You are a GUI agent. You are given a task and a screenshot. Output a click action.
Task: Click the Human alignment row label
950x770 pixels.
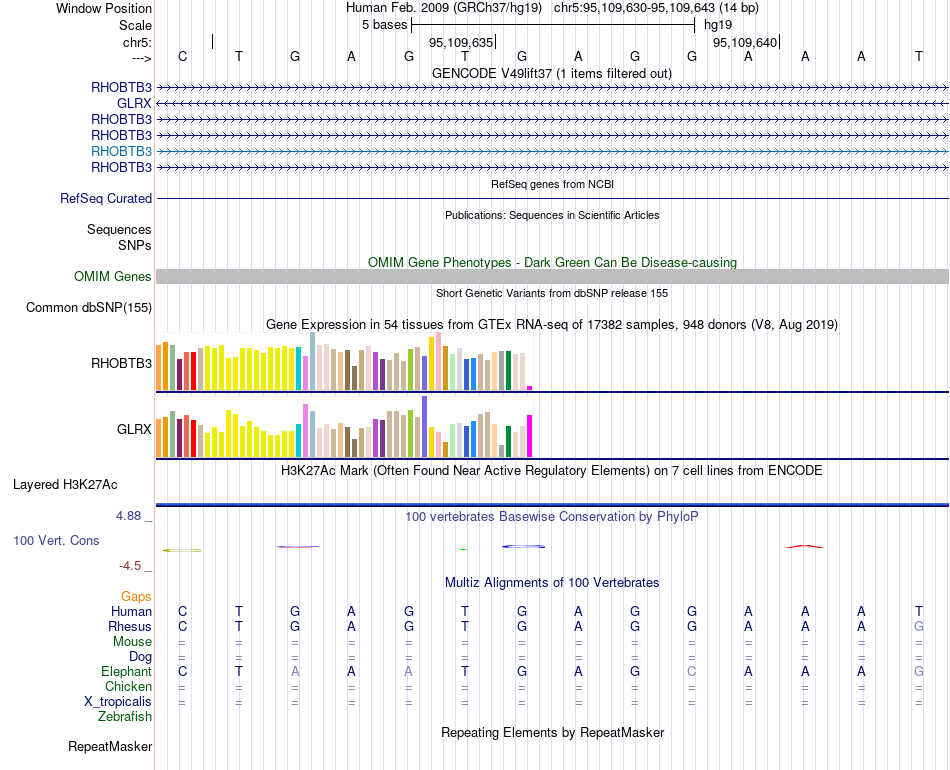point(131,611)
